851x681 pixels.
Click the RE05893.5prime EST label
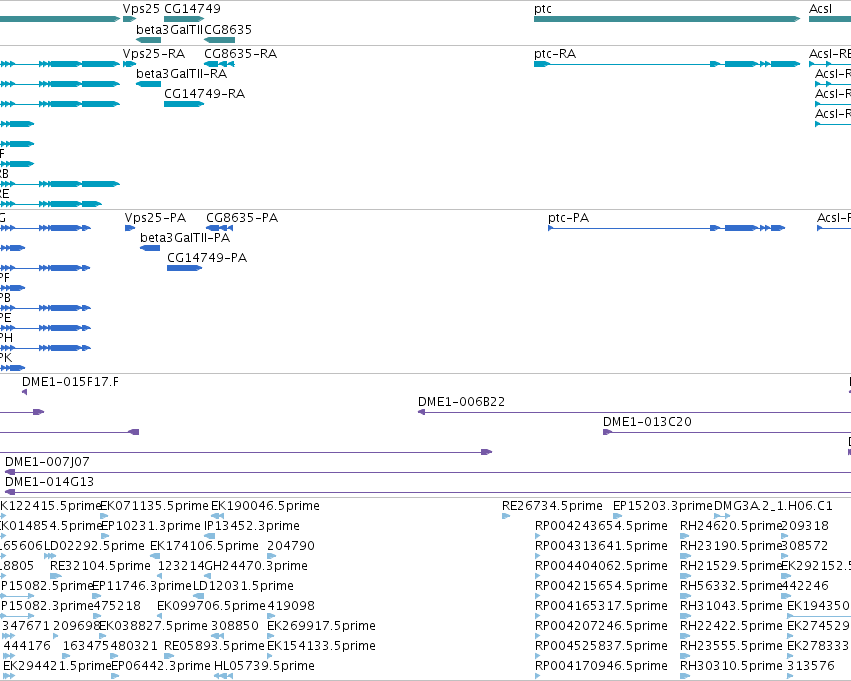tap(214, 646)
